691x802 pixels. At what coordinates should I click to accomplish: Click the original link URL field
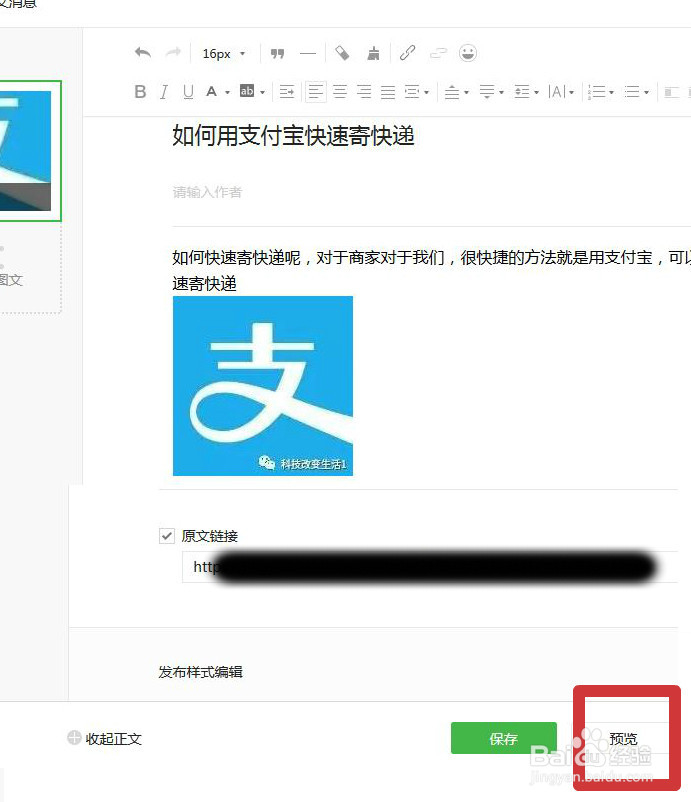(x=430, y=567)
